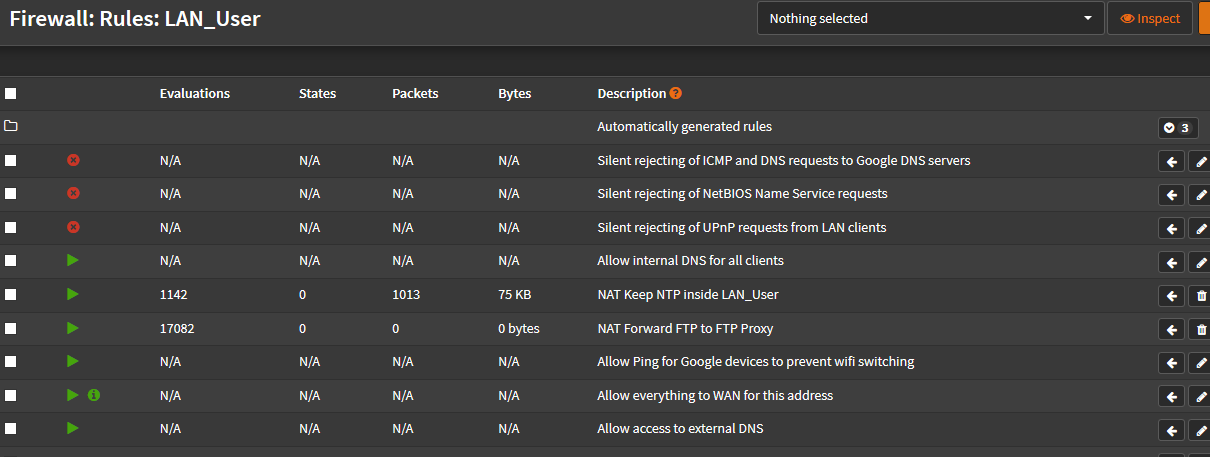Click the edit pencil for Google DNS reject rule

coord(1201,161)
